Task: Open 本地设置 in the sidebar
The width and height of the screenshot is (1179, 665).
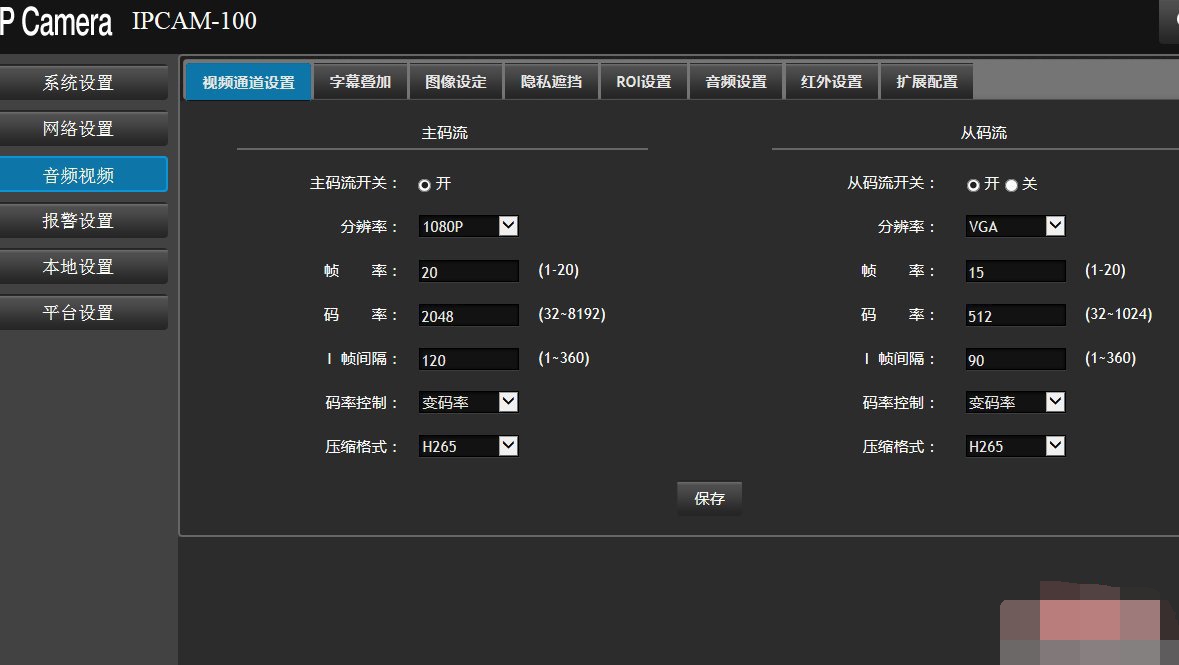Action: click(83, 266)
